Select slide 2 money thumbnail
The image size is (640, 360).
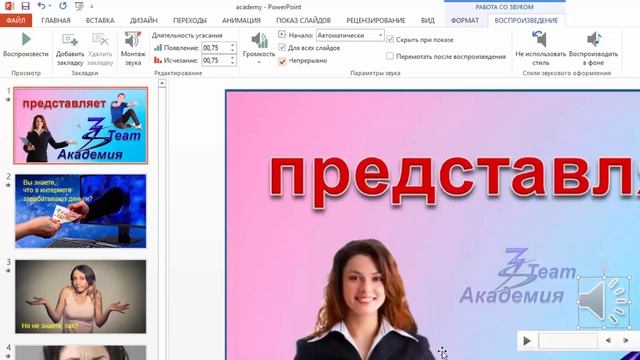81,211
